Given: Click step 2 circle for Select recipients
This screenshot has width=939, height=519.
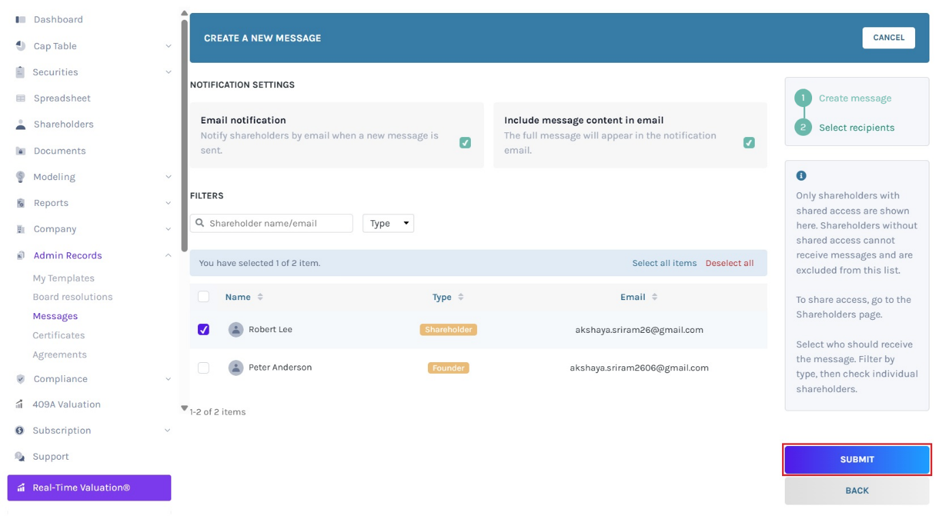Looking at the screenshot, I should click(x=803, y=127).
